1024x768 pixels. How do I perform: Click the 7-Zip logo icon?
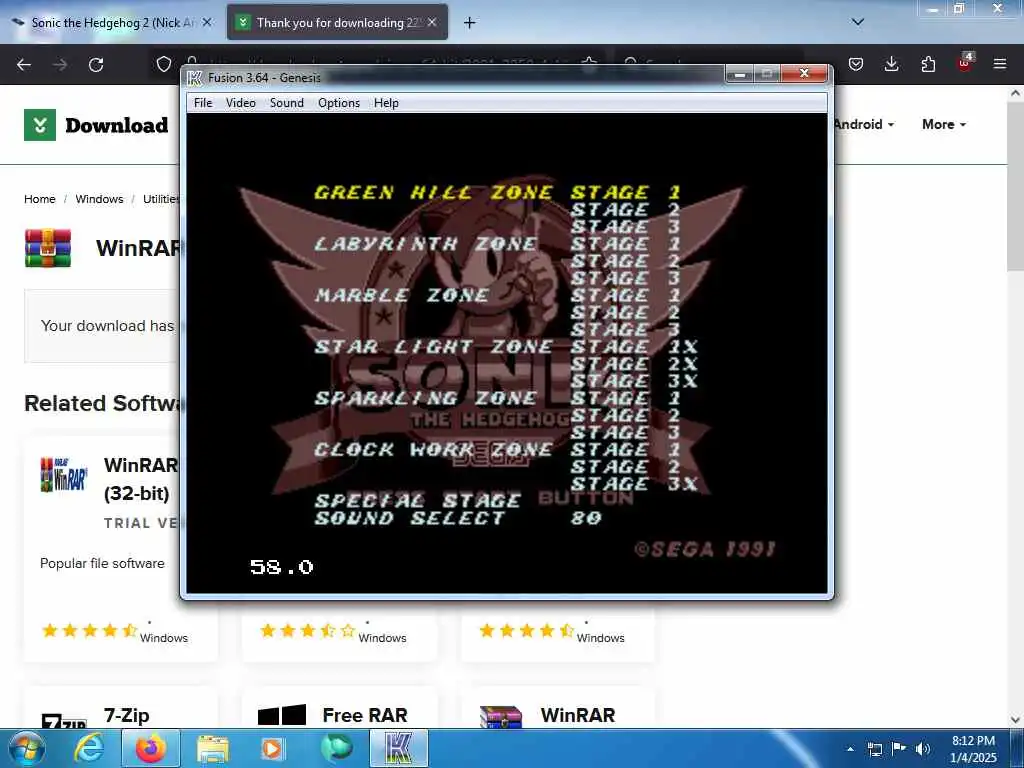pyautogui.click(x=63, y=720)
